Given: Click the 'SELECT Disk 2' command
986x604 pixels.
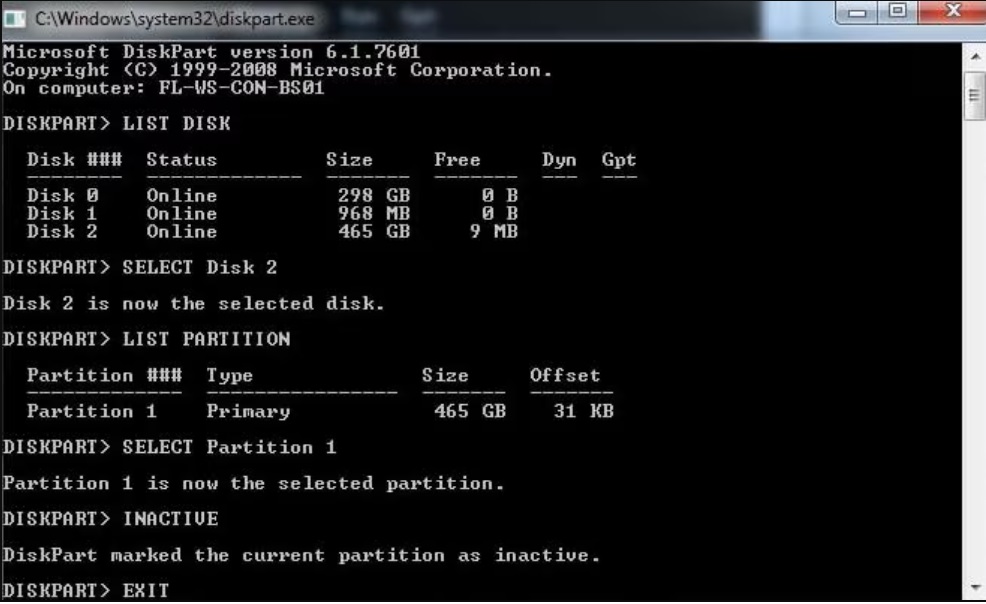Looking at the screenshot, I should click(200, 268).
